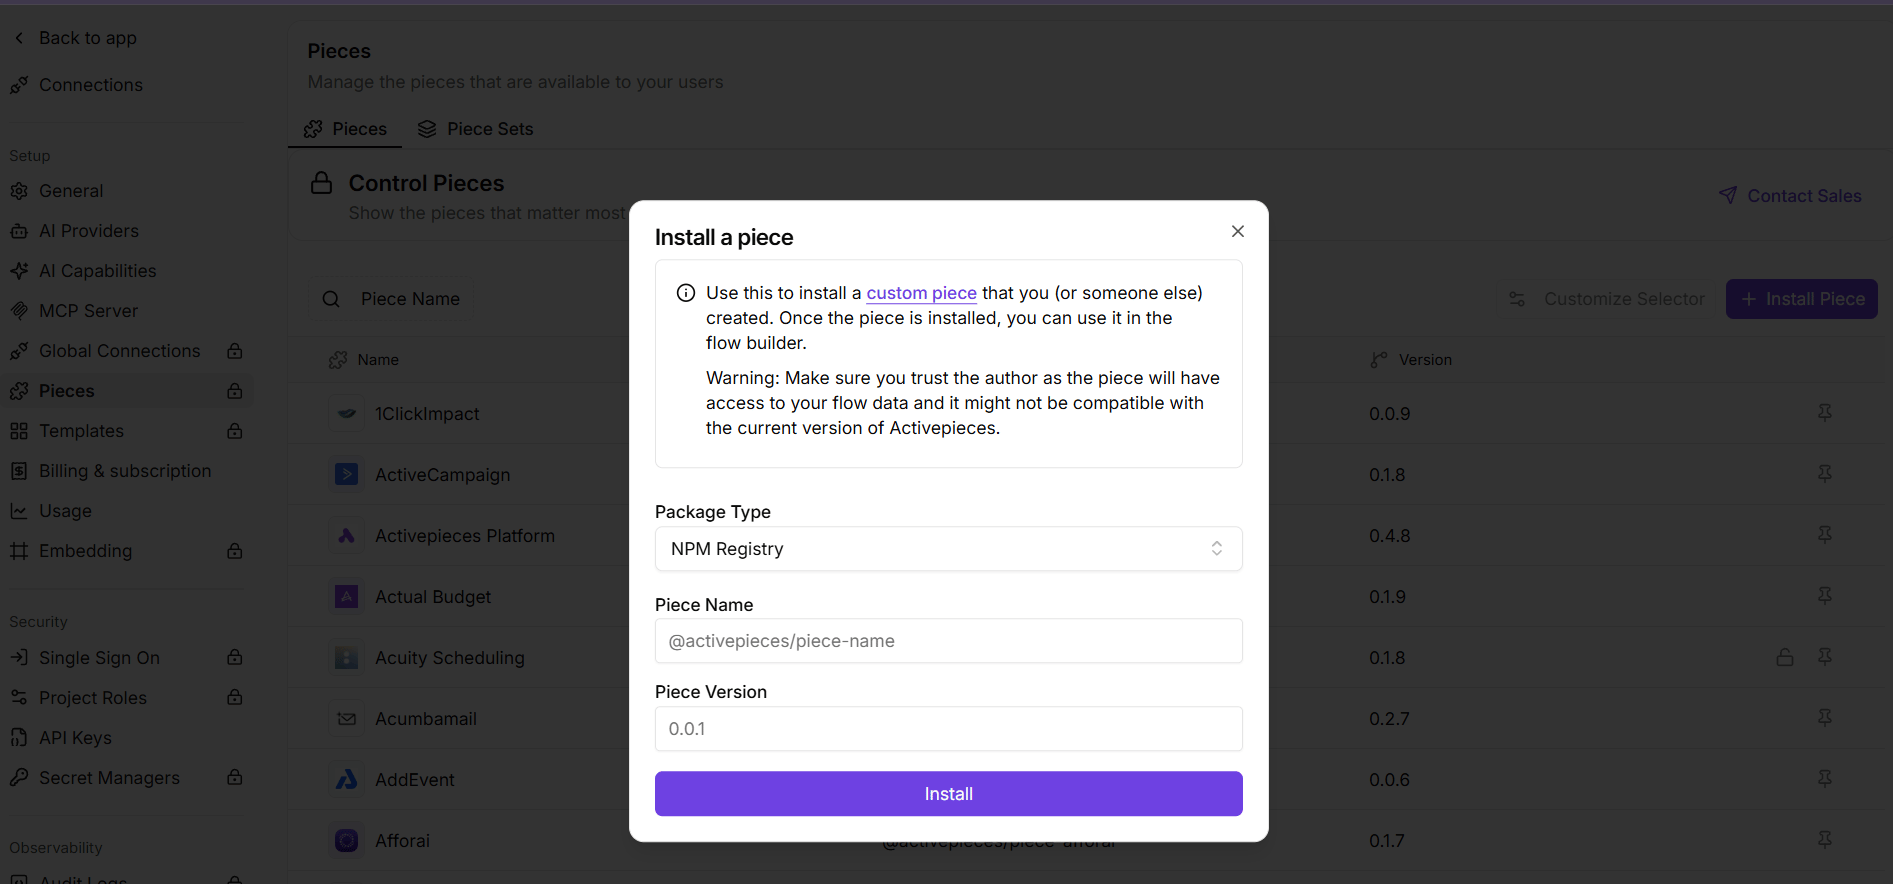Click the purple Install button

948,794
